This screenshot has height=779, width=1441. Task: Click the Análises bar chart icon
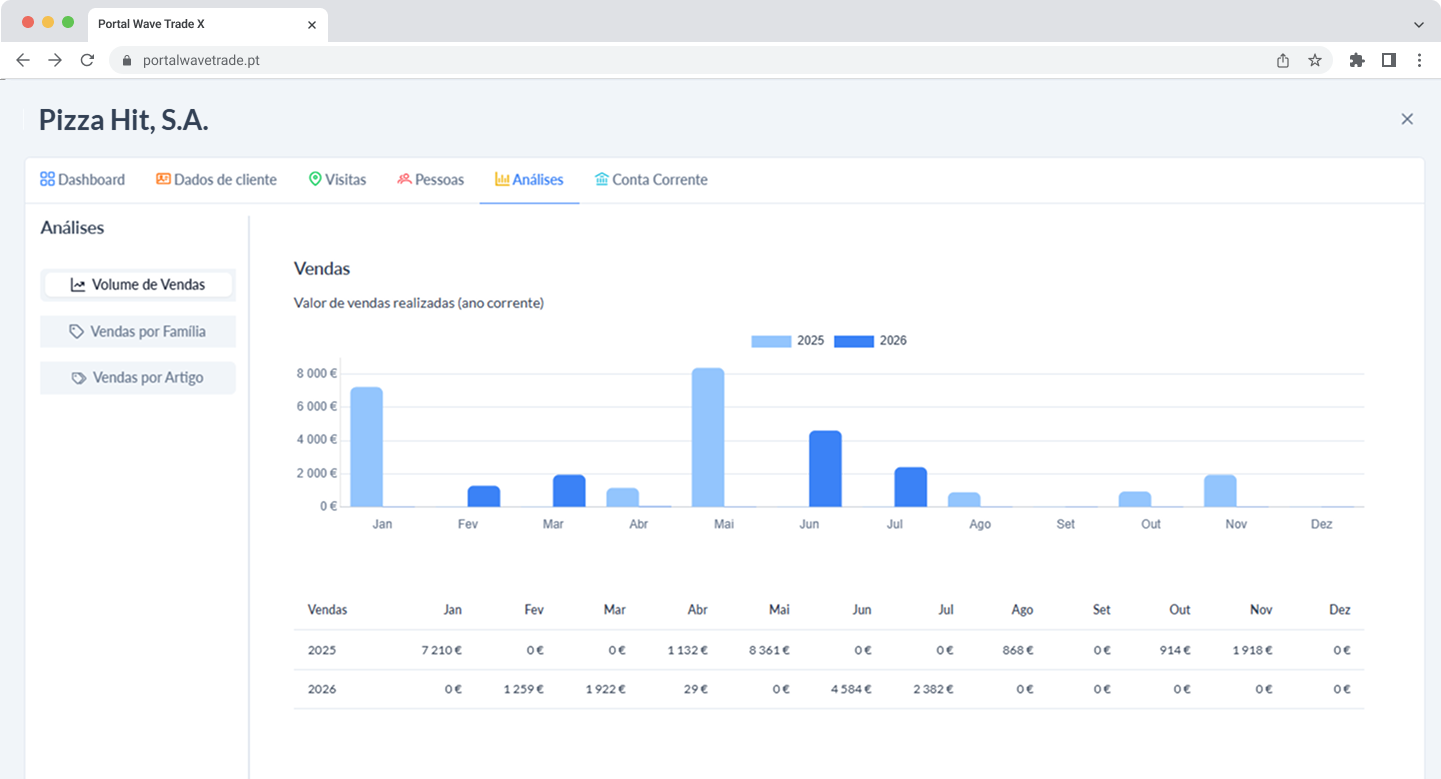click(x=502, y=179)
